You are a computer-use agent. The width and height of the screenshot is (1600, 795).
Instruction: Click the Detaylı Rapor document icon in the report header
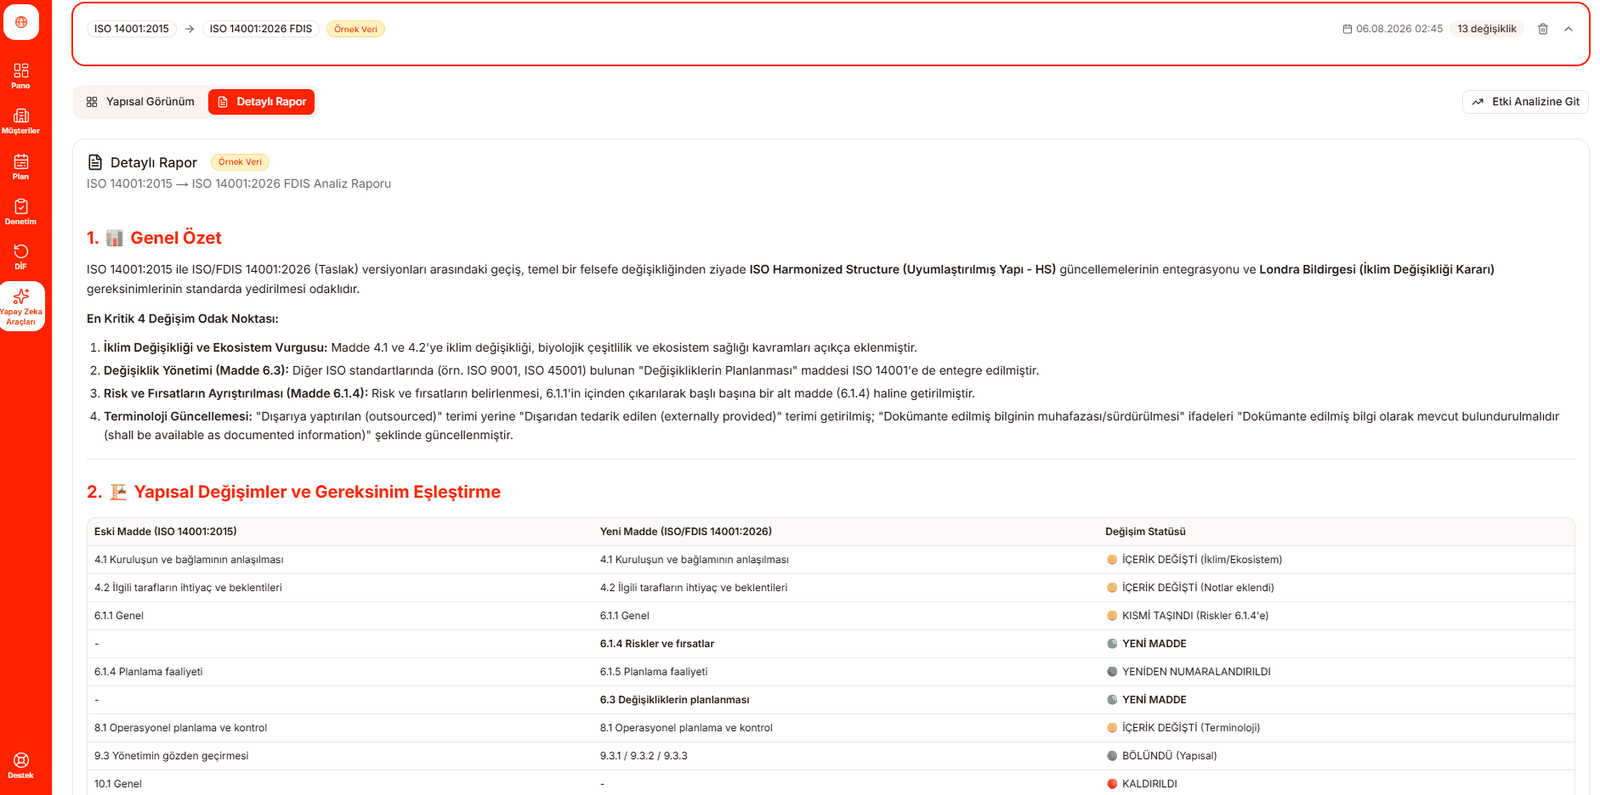[95, 162]
